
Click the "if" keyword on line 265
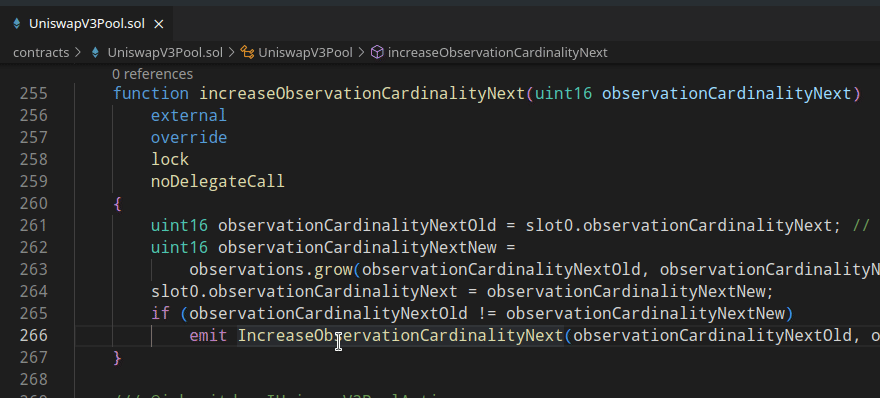(x=161, y=313)
